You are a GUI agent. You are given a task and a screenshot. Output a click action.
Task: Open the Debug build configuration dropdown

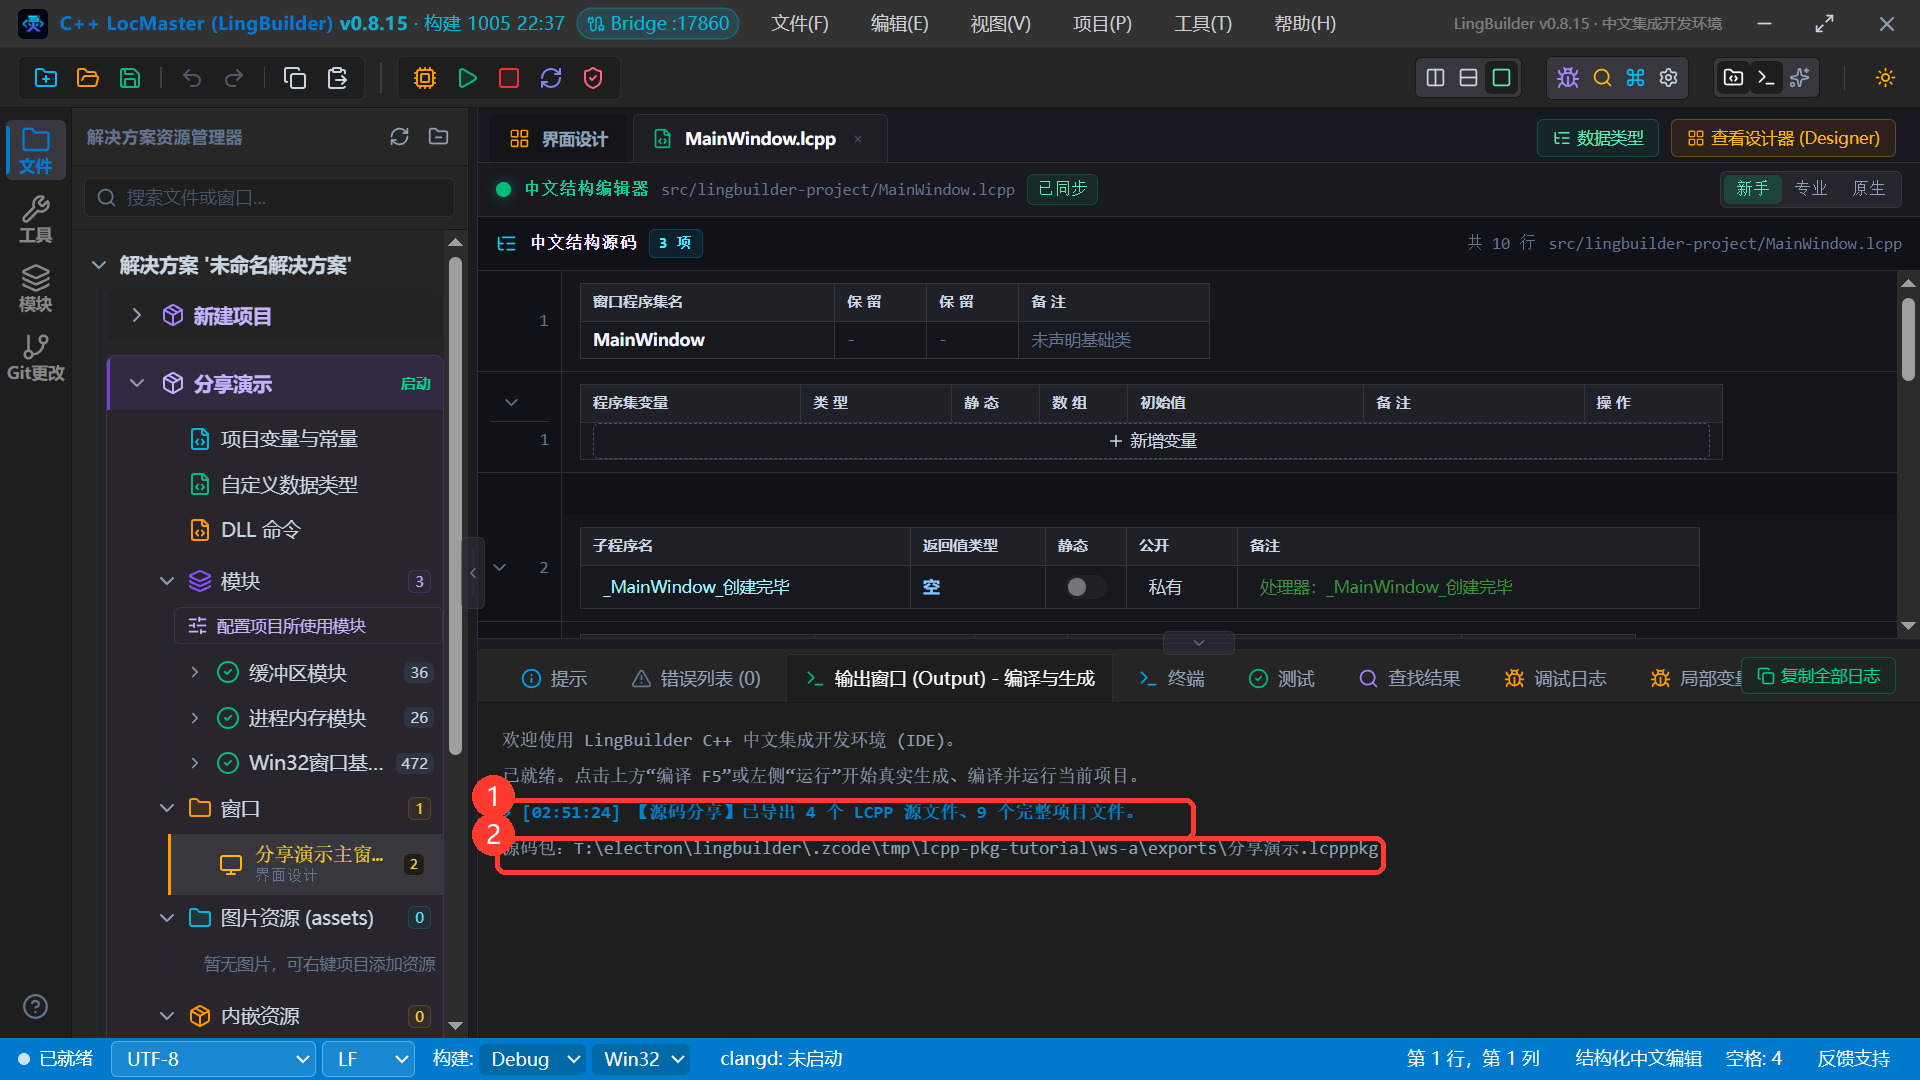[x=534, y=1059]
